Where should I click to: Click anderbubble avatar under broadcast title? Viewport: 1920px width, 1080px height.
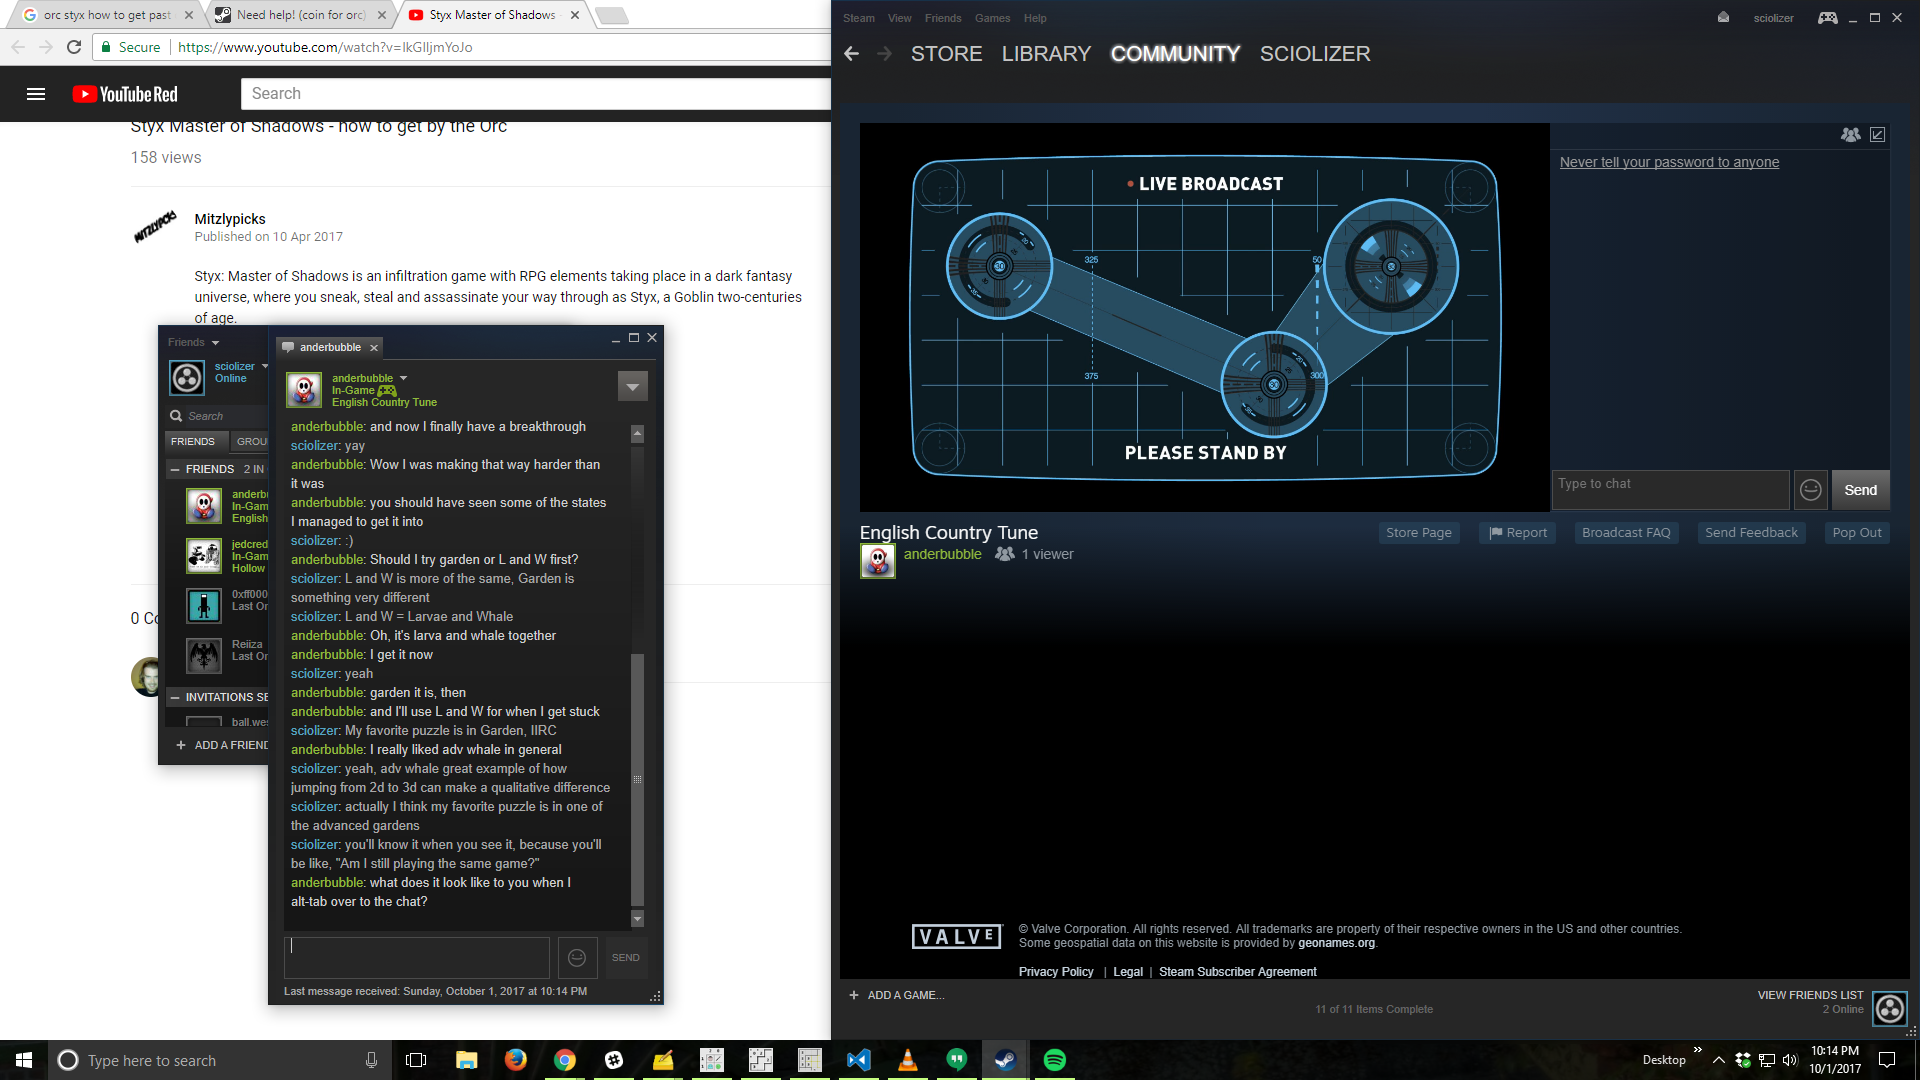(x=878, y=561)
